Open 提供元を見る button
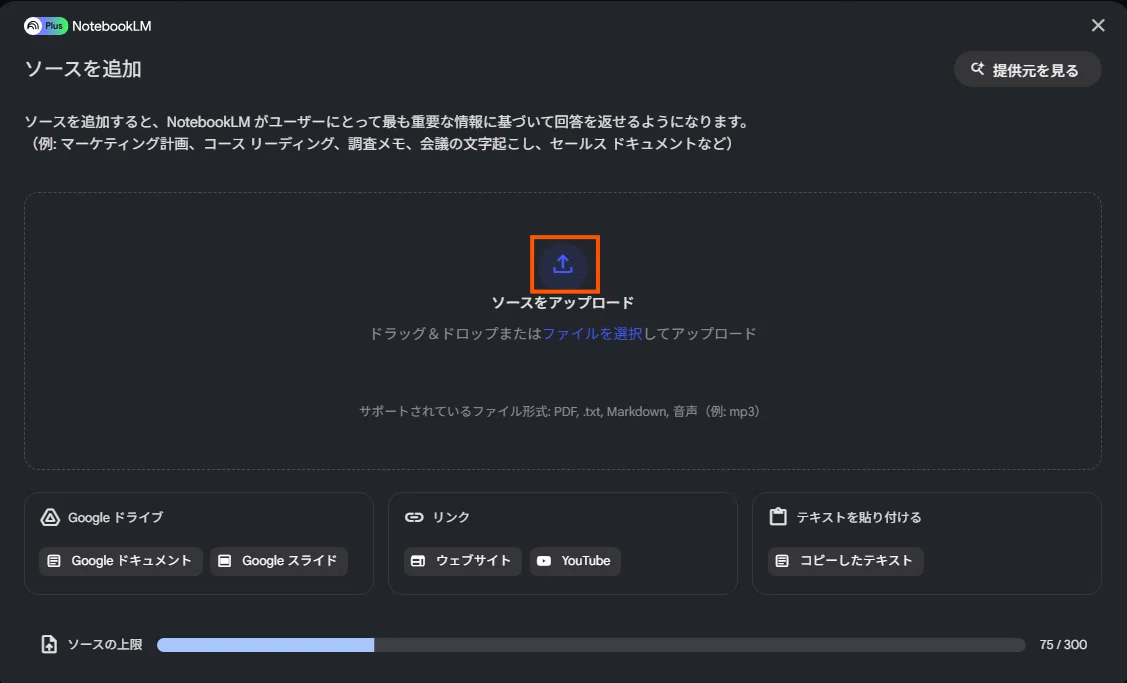This screenshot has height=683, width=1127. tap(1027, 70)
